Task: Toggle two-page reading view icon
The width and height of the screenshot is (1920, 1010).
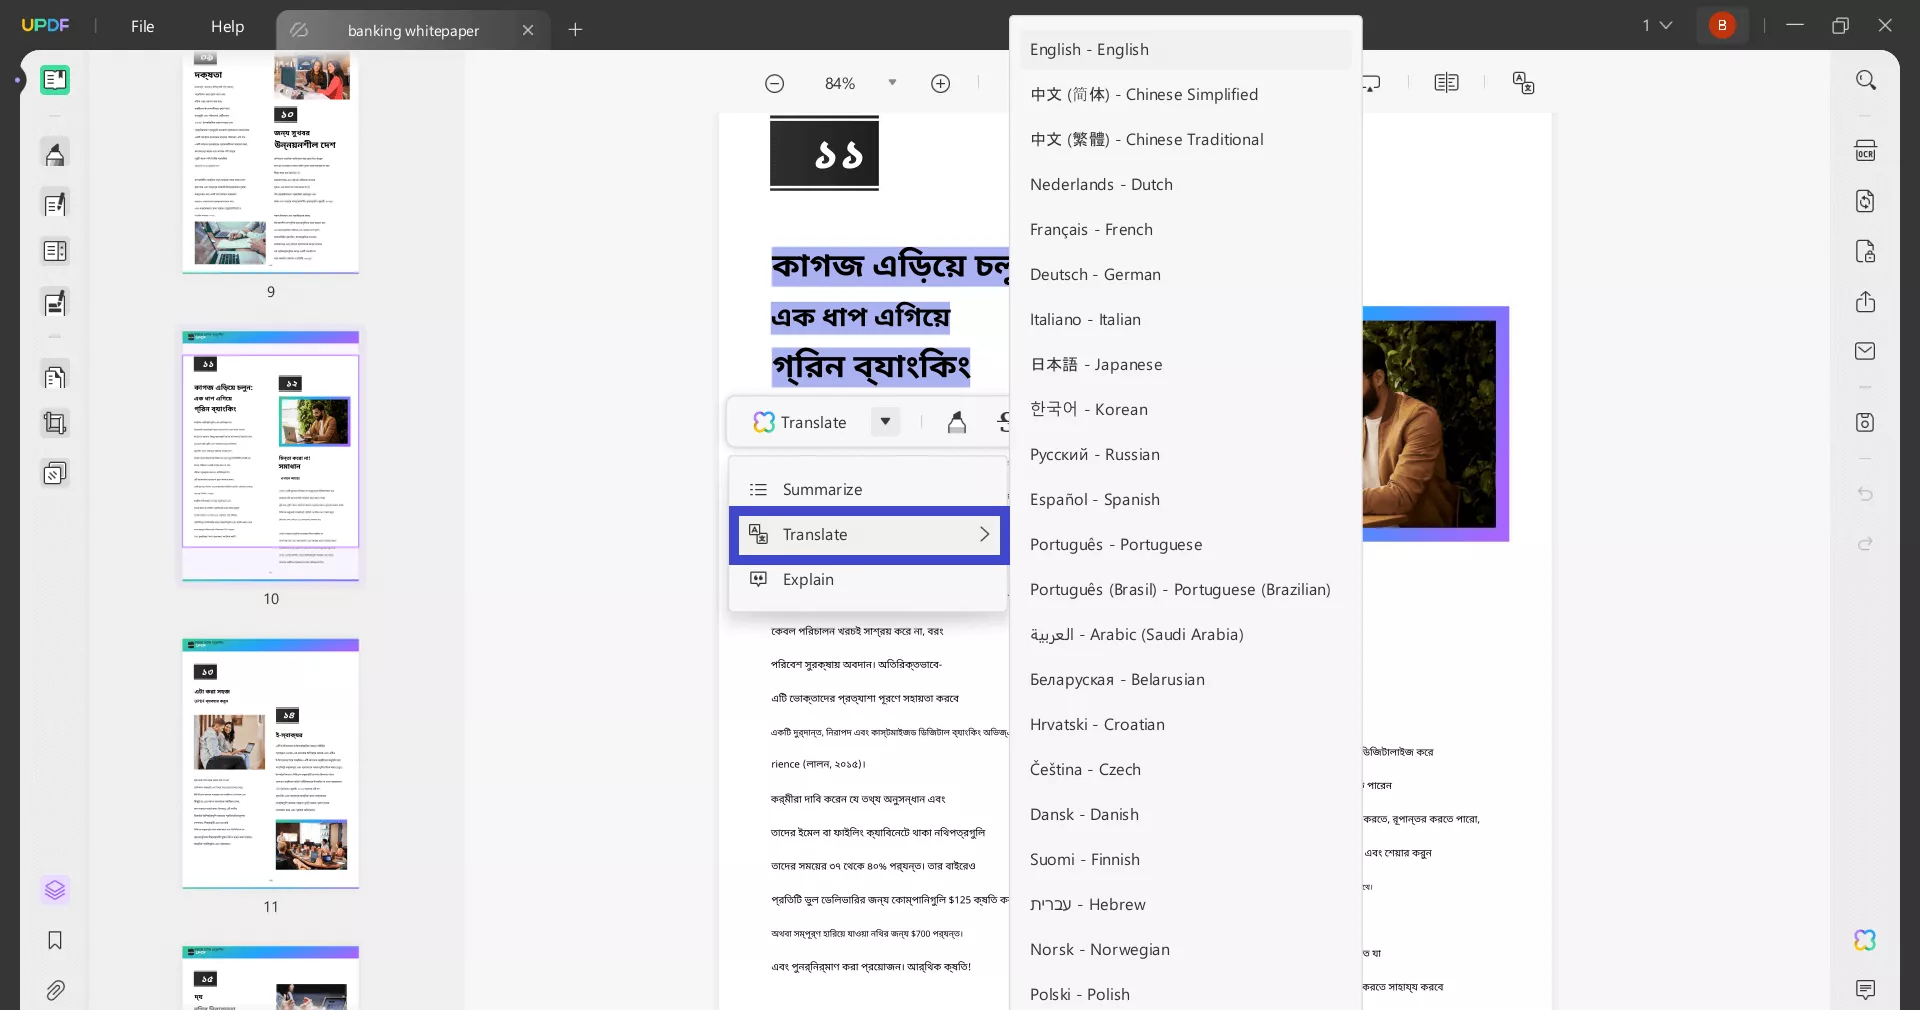Action: pyautogui.click(x=1446, y=83)
